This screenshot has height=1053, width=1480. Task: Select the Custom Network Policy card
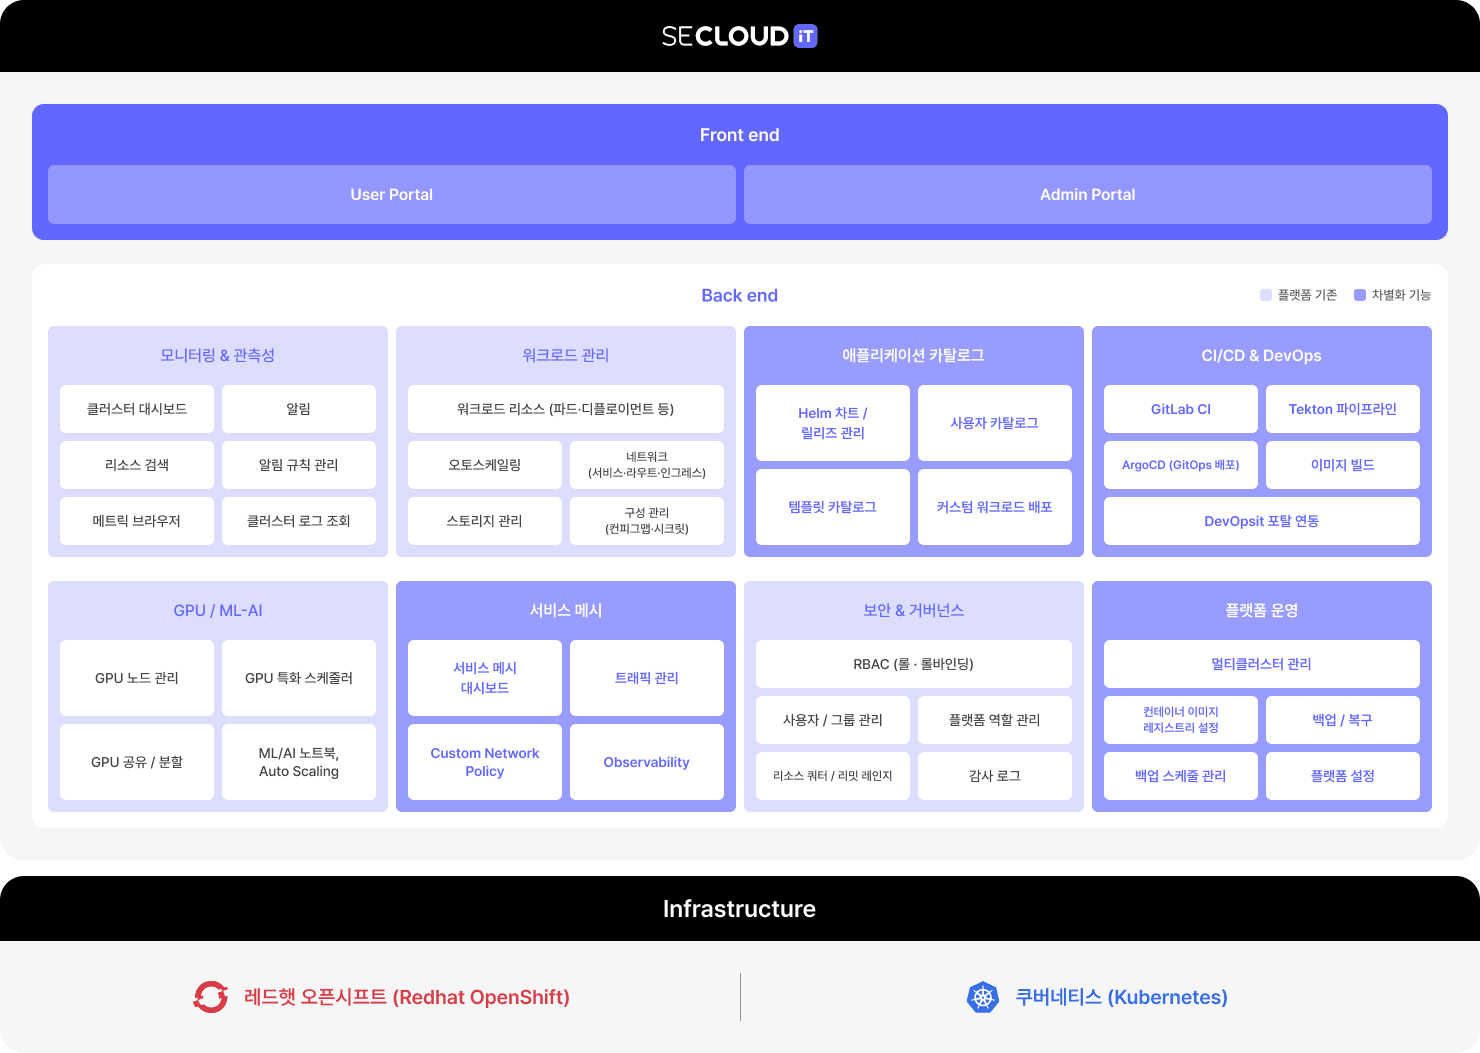coord(485,762)
